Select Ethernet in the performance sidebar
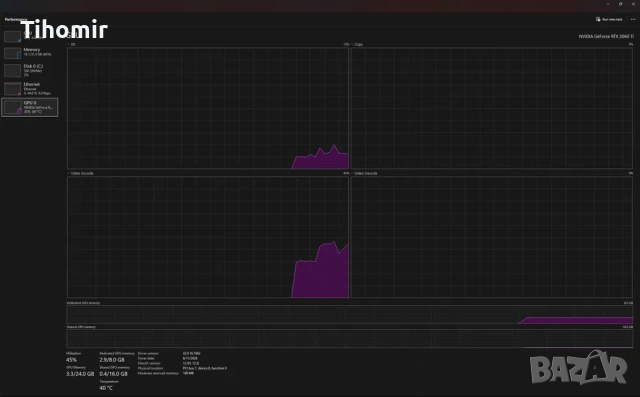Image resolution: width=640 pixels, height=397 pixels. [x=29, y=89]
